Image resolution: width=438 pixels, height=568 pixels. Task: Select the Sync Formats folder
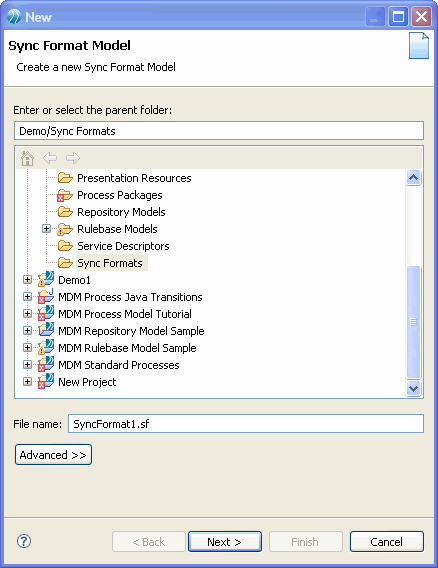point(110,263)
